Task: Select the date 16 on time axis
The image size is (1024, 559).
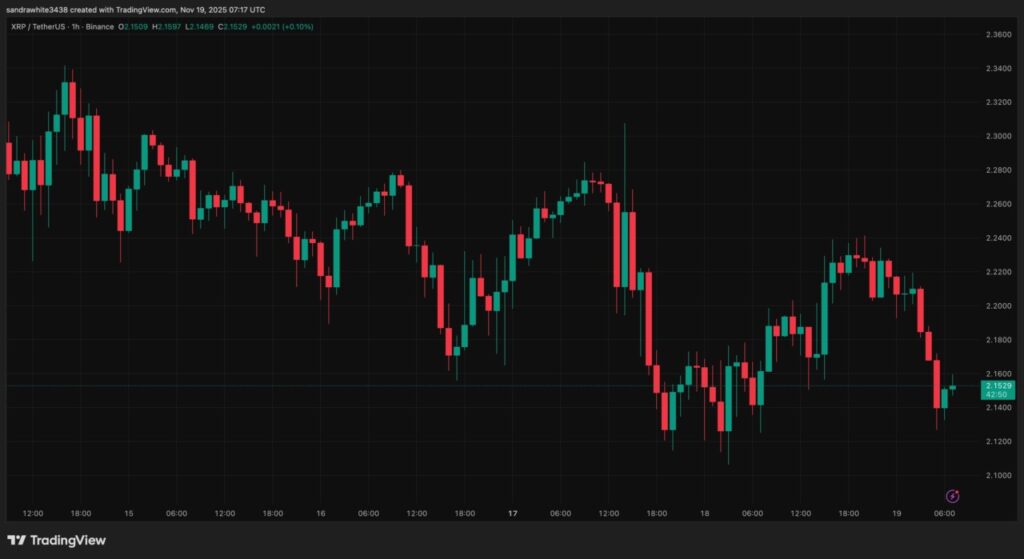Action: 320,514
